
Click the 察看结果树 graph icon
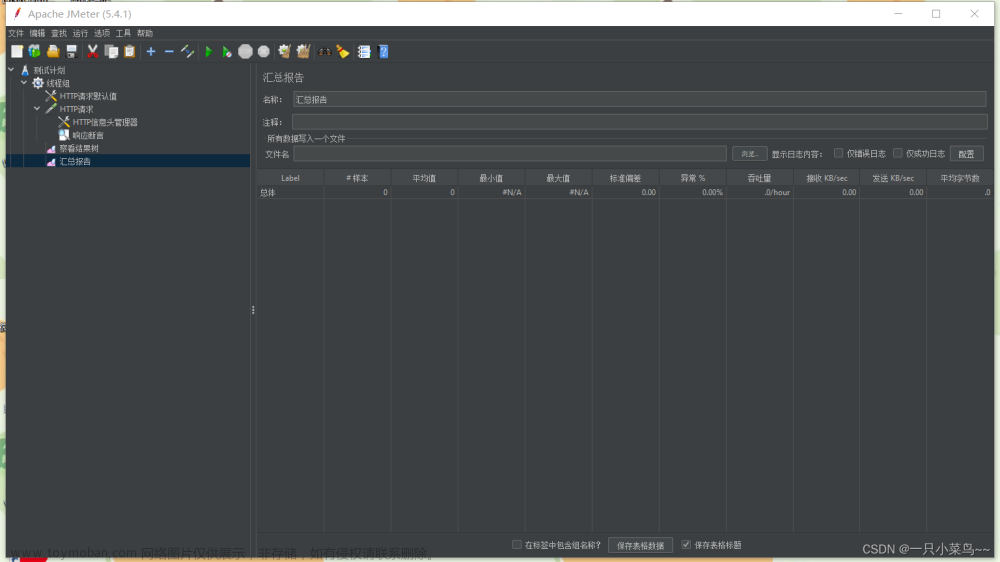coord(51,149)
